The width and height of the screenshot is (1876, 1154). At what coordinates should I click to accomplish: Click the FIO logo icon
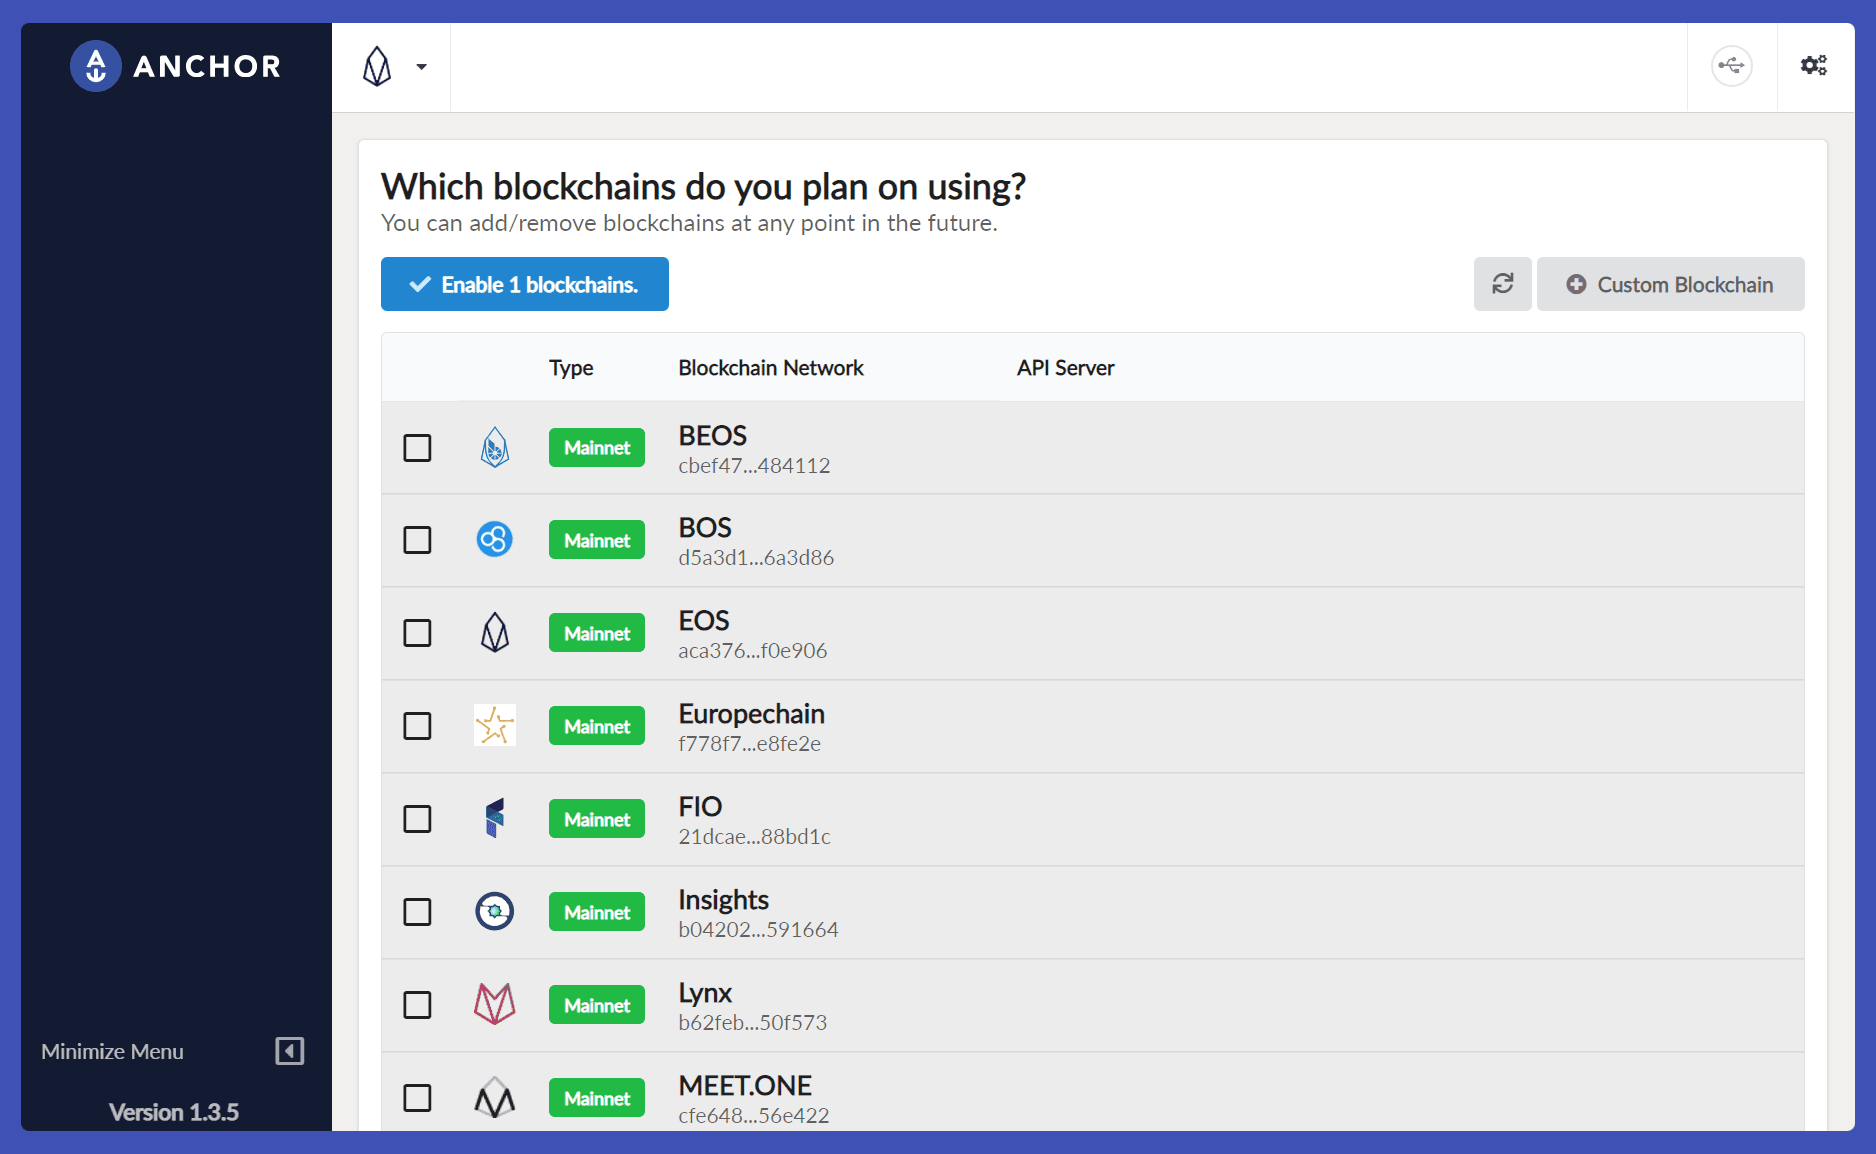[x=495, y=818]
